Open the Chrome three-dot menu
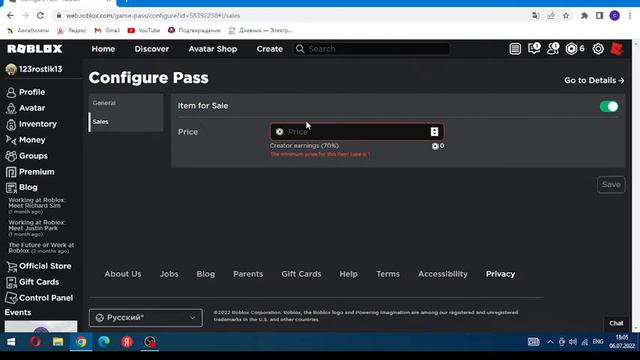This screenshot has width=640, height=360. pyautogui.click(x=630, y=16)
